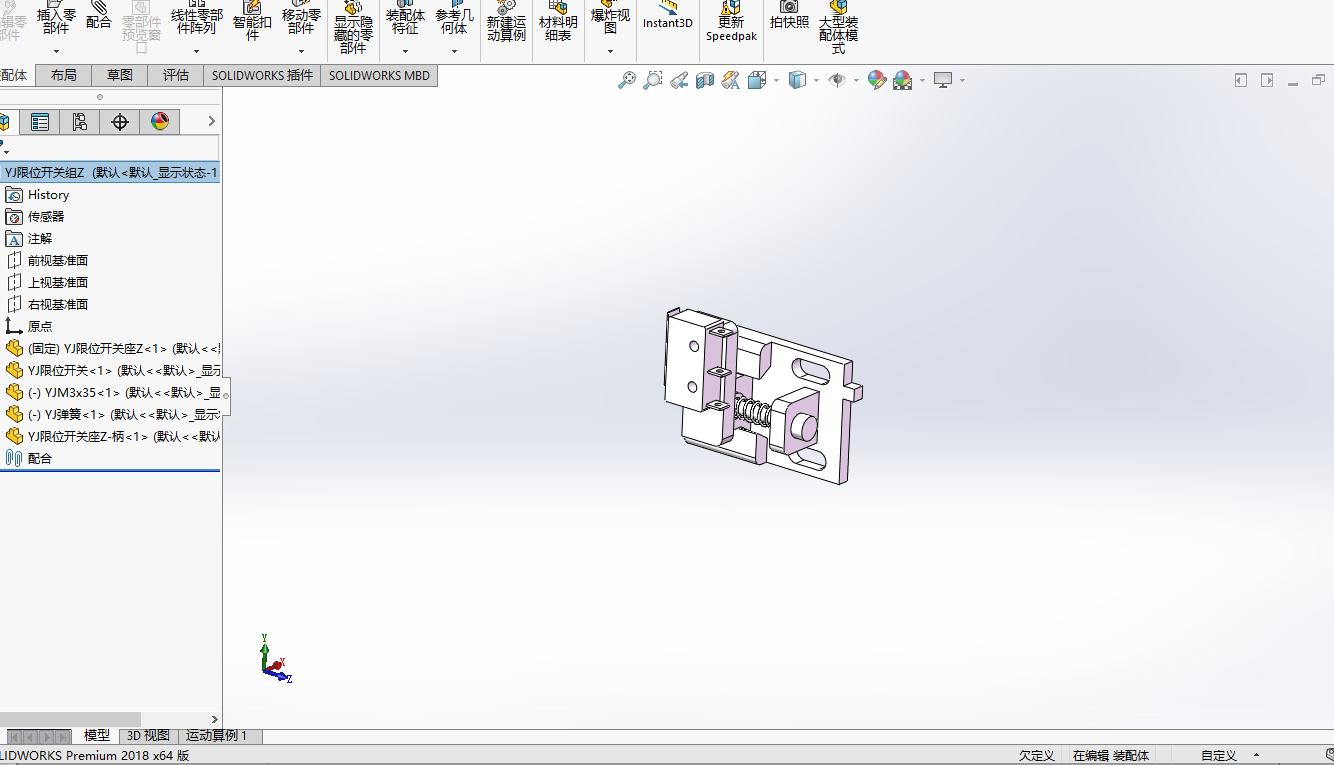Click Update Speedpak (更新 Speedpak)
This screenshot has width=1334, height=765.
pyautogui.click(x=732, y=22)
